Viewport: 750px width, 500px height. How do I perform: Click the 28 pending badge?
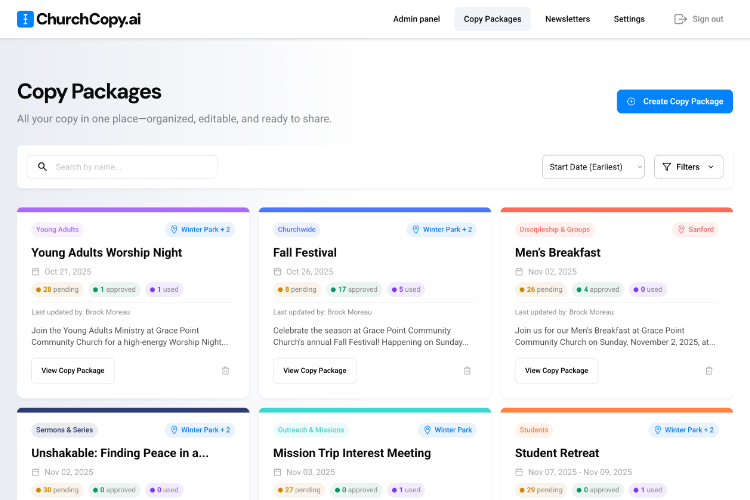click(x=57, y=289)
